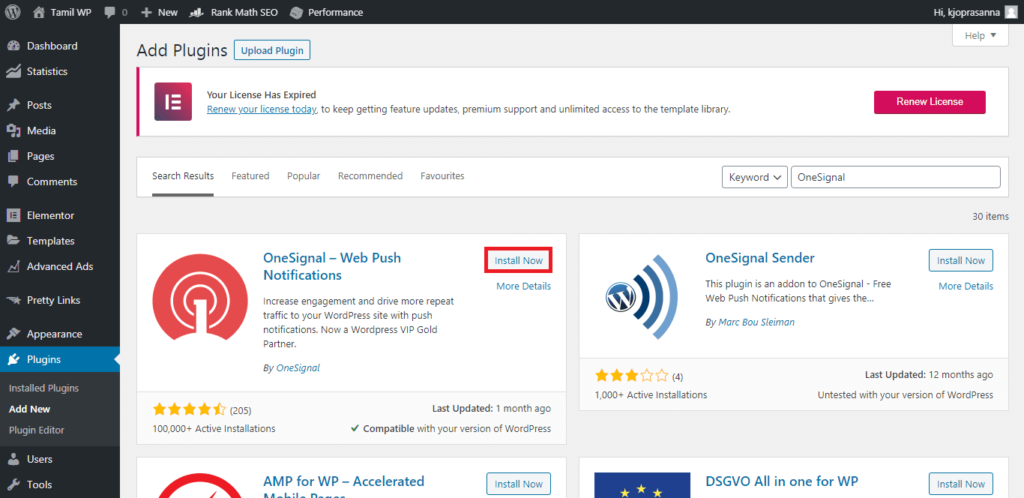Click '100,000+ Active Installations' text
The width and height of the screenshot is (1024, 498).
(x=214, y=429)
